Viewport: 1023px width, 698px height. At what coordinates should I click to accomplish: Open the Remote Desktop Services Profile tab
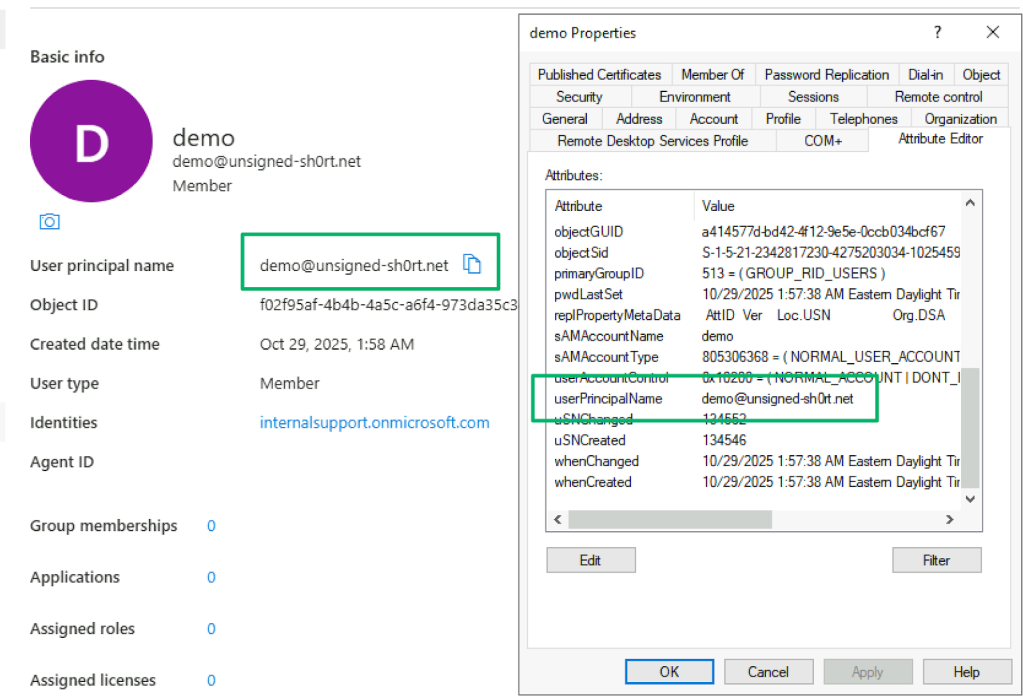652,141
